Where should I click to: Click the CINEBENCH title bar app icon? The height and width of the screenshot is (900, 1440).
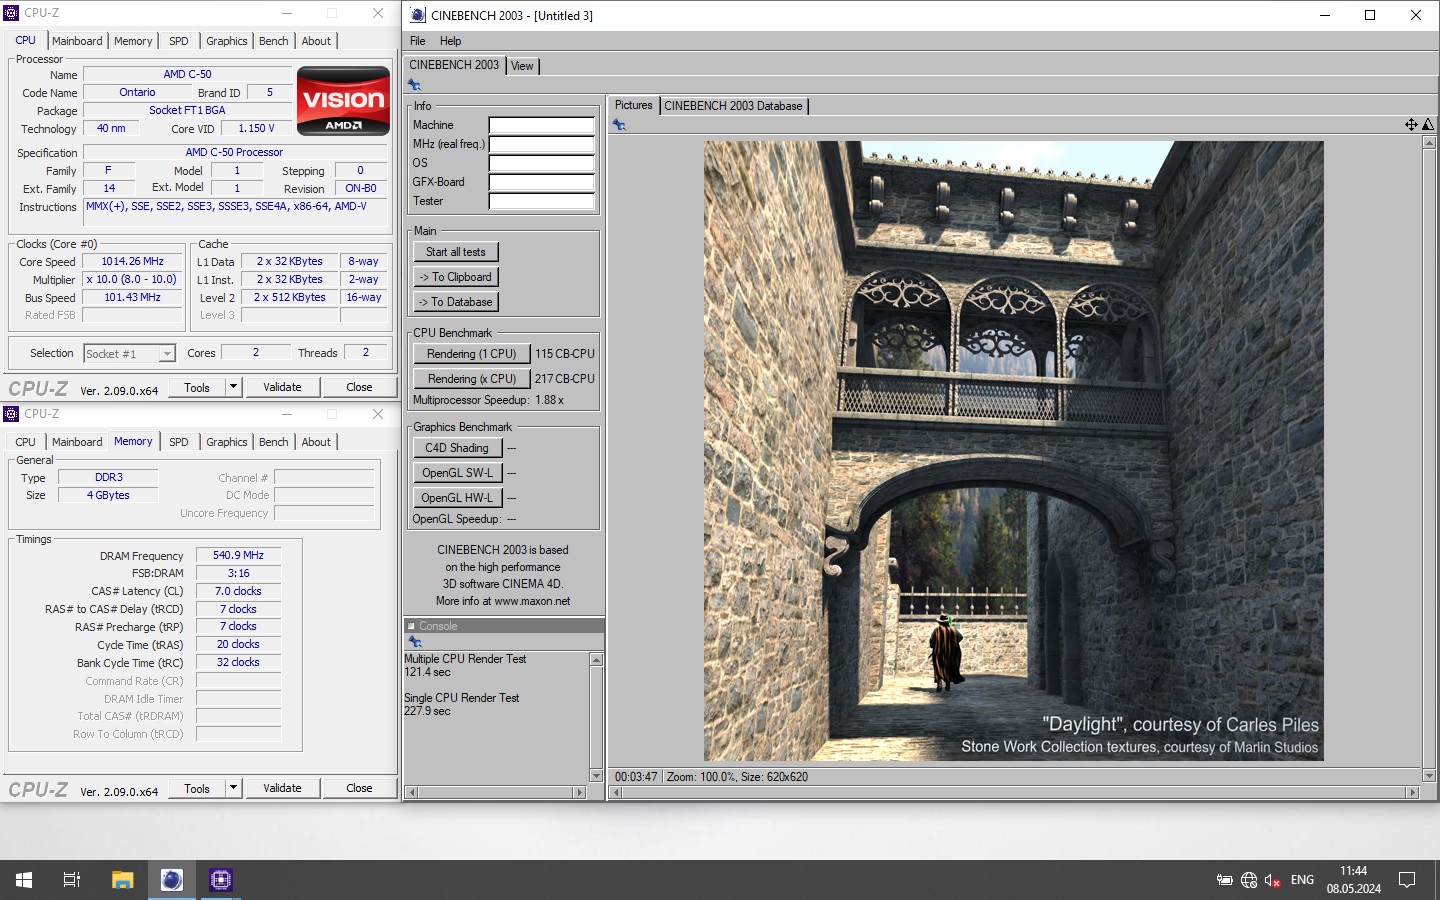[x=418, y=15]
